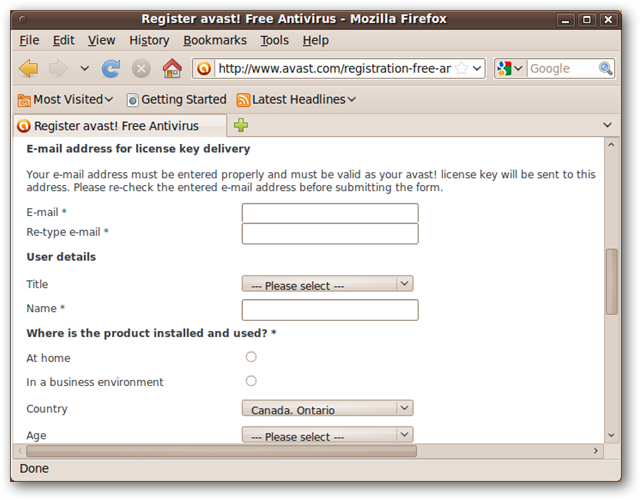
Task: Click the Latest Headlines RSS icon
Action: pyautogui.click(x=243, y=100)
